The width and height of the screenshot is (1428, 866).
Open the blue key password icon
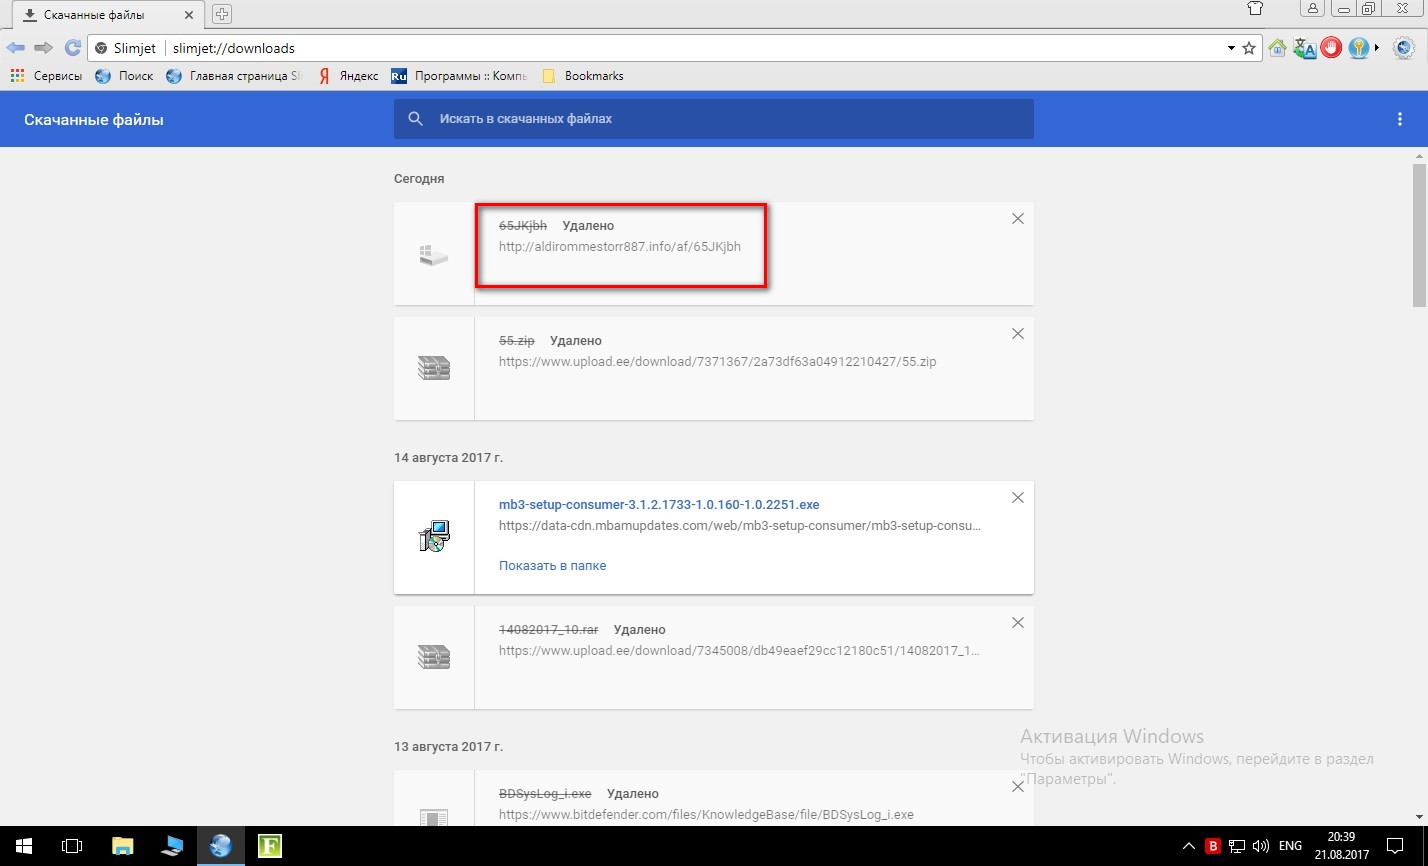click(x=1358, y=48)
